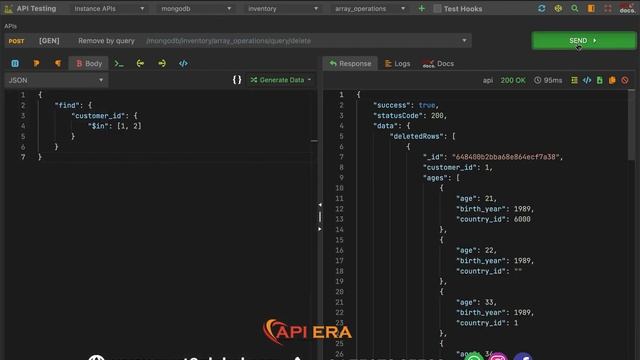The height and width of the screenshot is (360, 640).
Task: Click the green plus add icon
Action: click(422, 8)
